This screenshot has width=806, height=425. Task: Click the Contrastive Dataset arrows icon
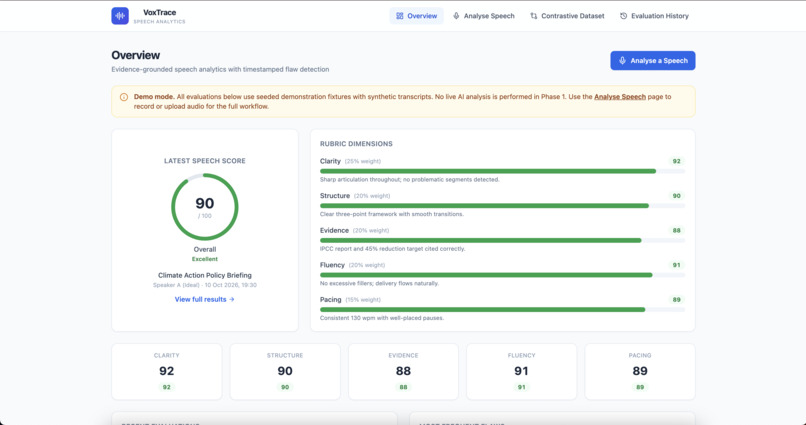coord(534,16)
